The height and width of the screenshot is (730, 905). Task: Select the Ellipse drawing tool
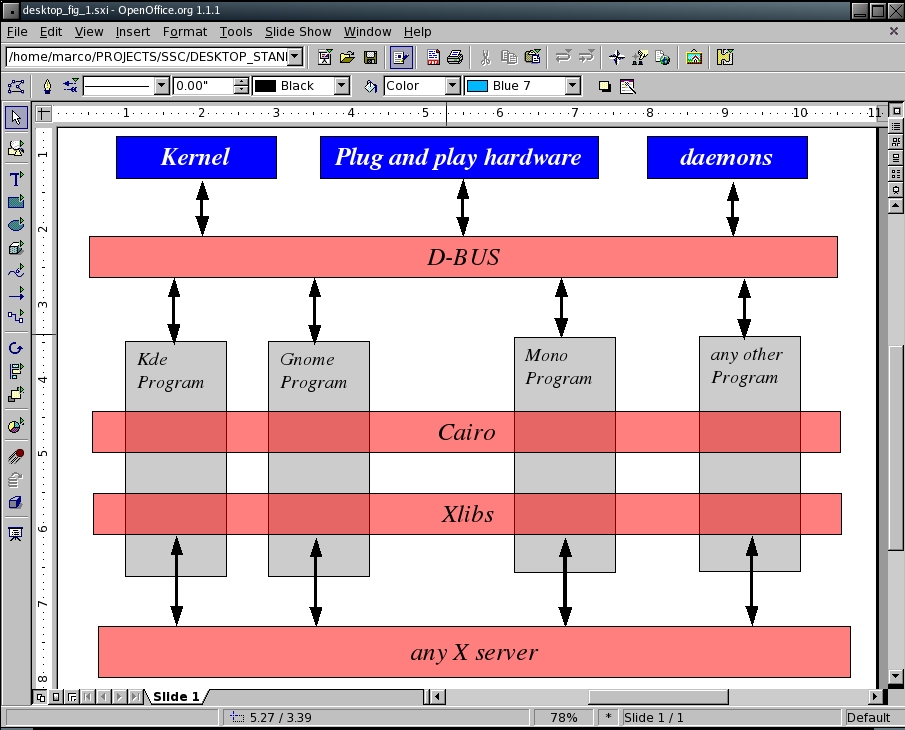pos(15,225)
